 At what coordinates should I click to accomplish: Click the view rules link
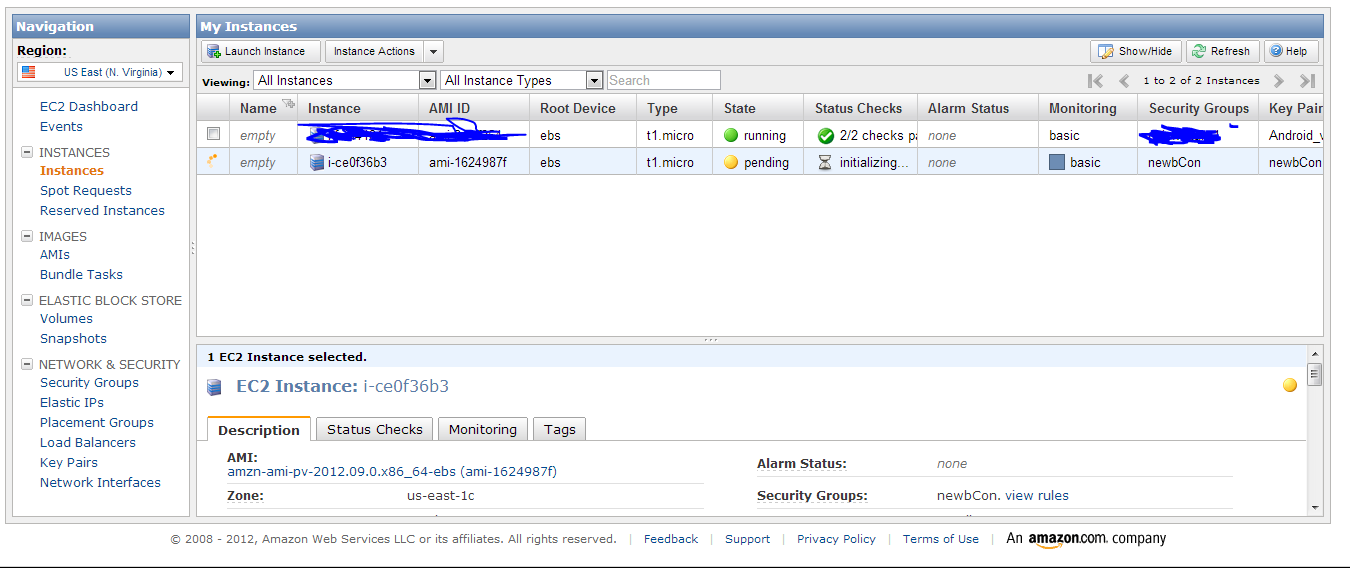(x=1037, y=495)
